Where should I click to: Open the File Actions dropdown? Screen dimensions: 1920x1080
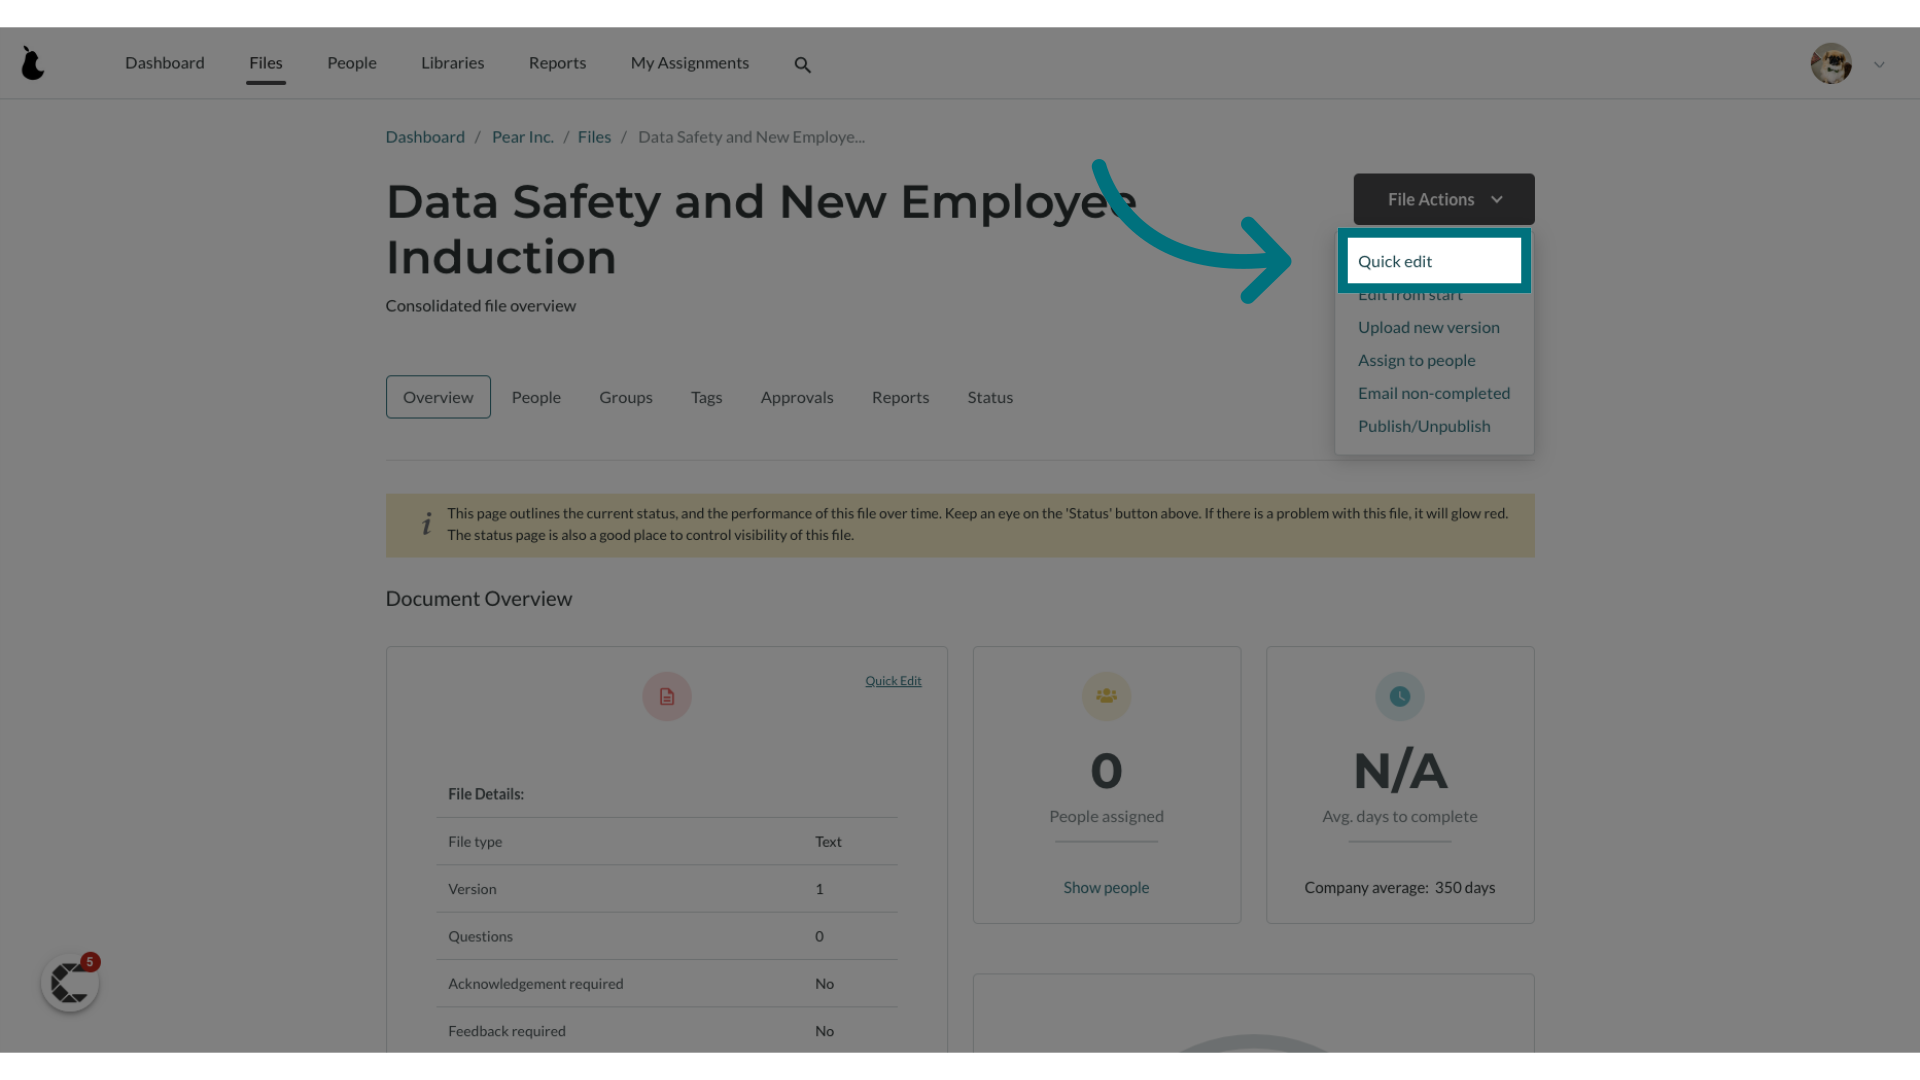[1444, 199]
